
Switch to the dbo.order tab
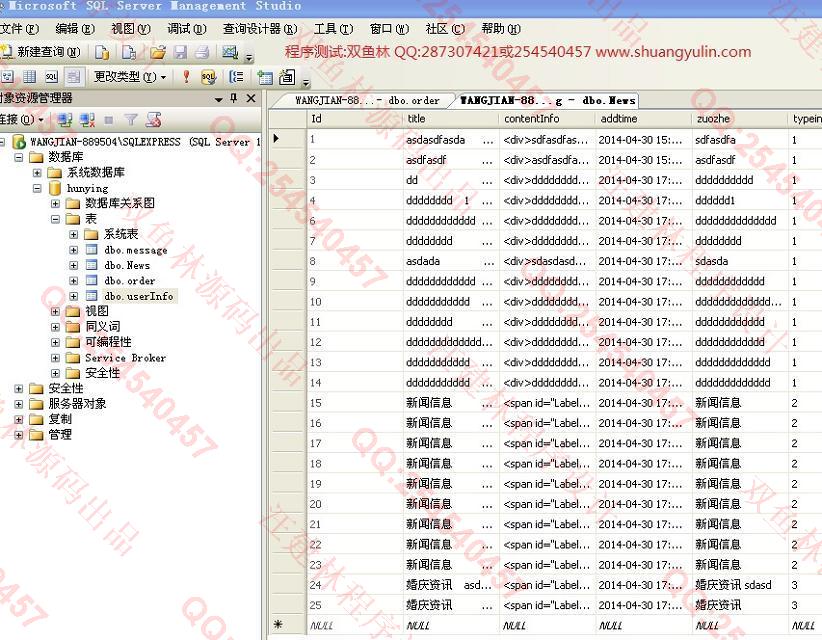click(367, 100)
